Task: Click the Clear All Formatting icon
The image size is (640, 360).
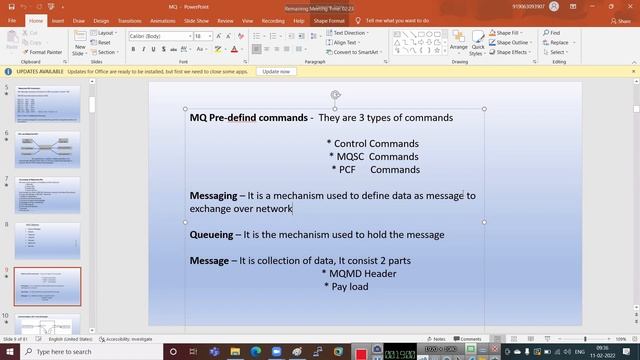Action: pos(241,36)
